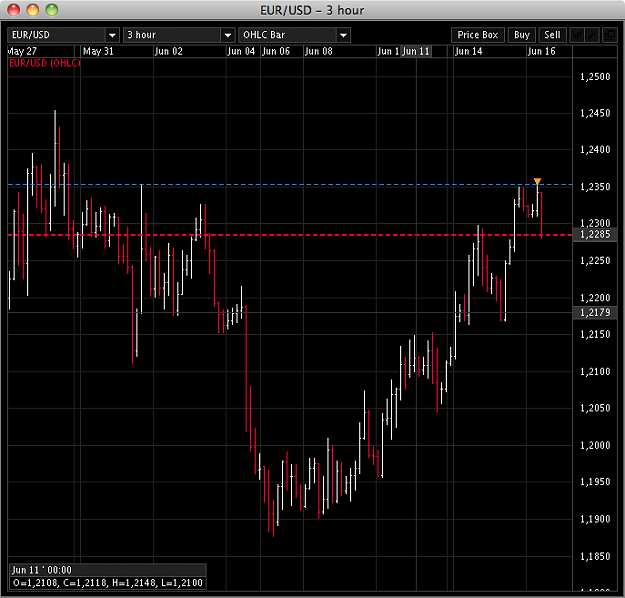
Task: Click the May 31 date header
Action: (98, 51)
